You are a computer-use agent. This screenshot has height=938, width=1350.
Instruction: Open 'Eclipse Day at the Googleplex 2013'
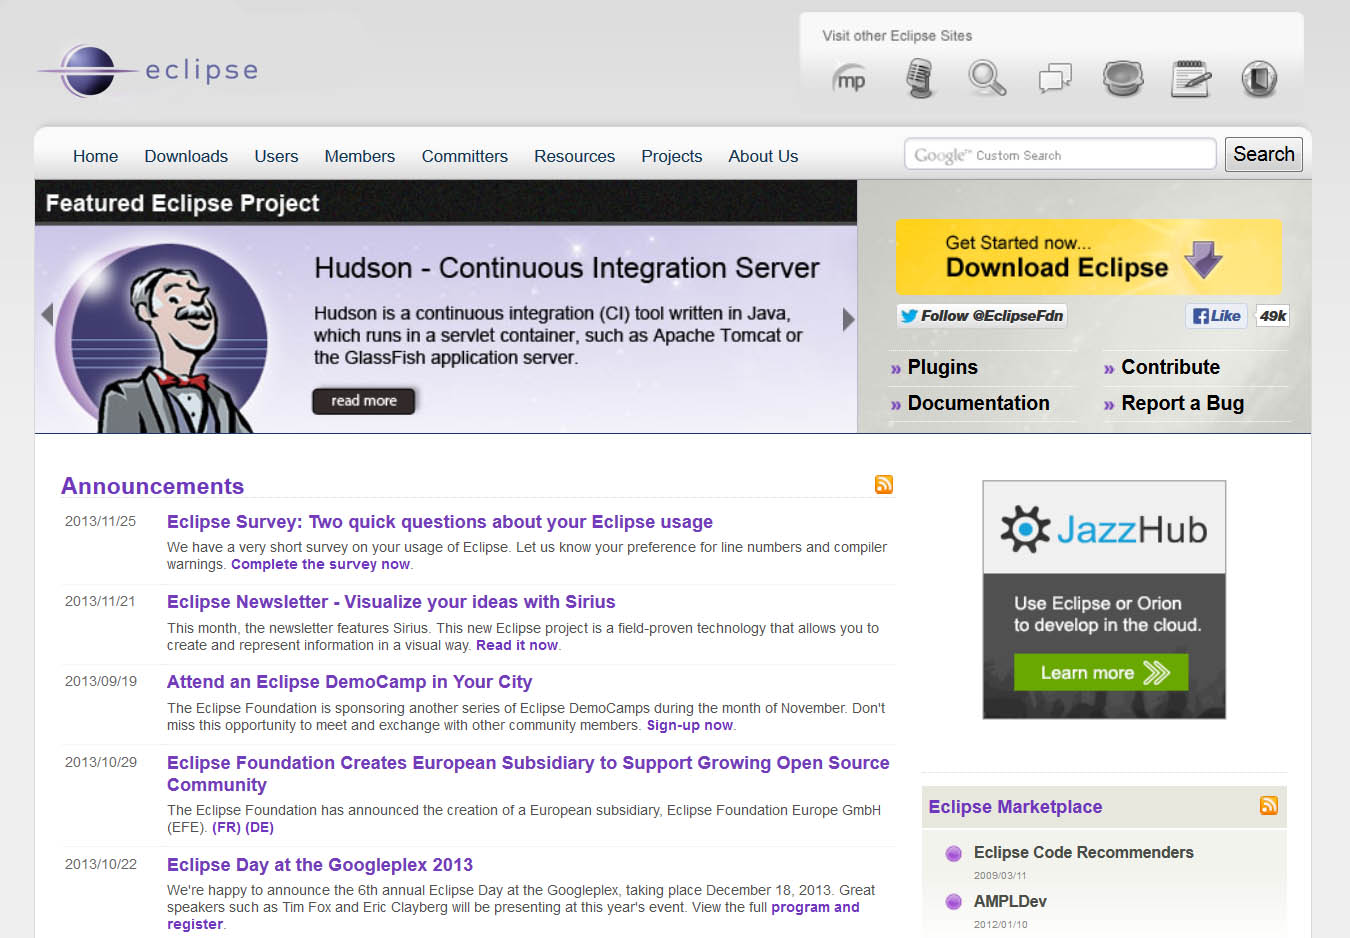tap(320, 865)
